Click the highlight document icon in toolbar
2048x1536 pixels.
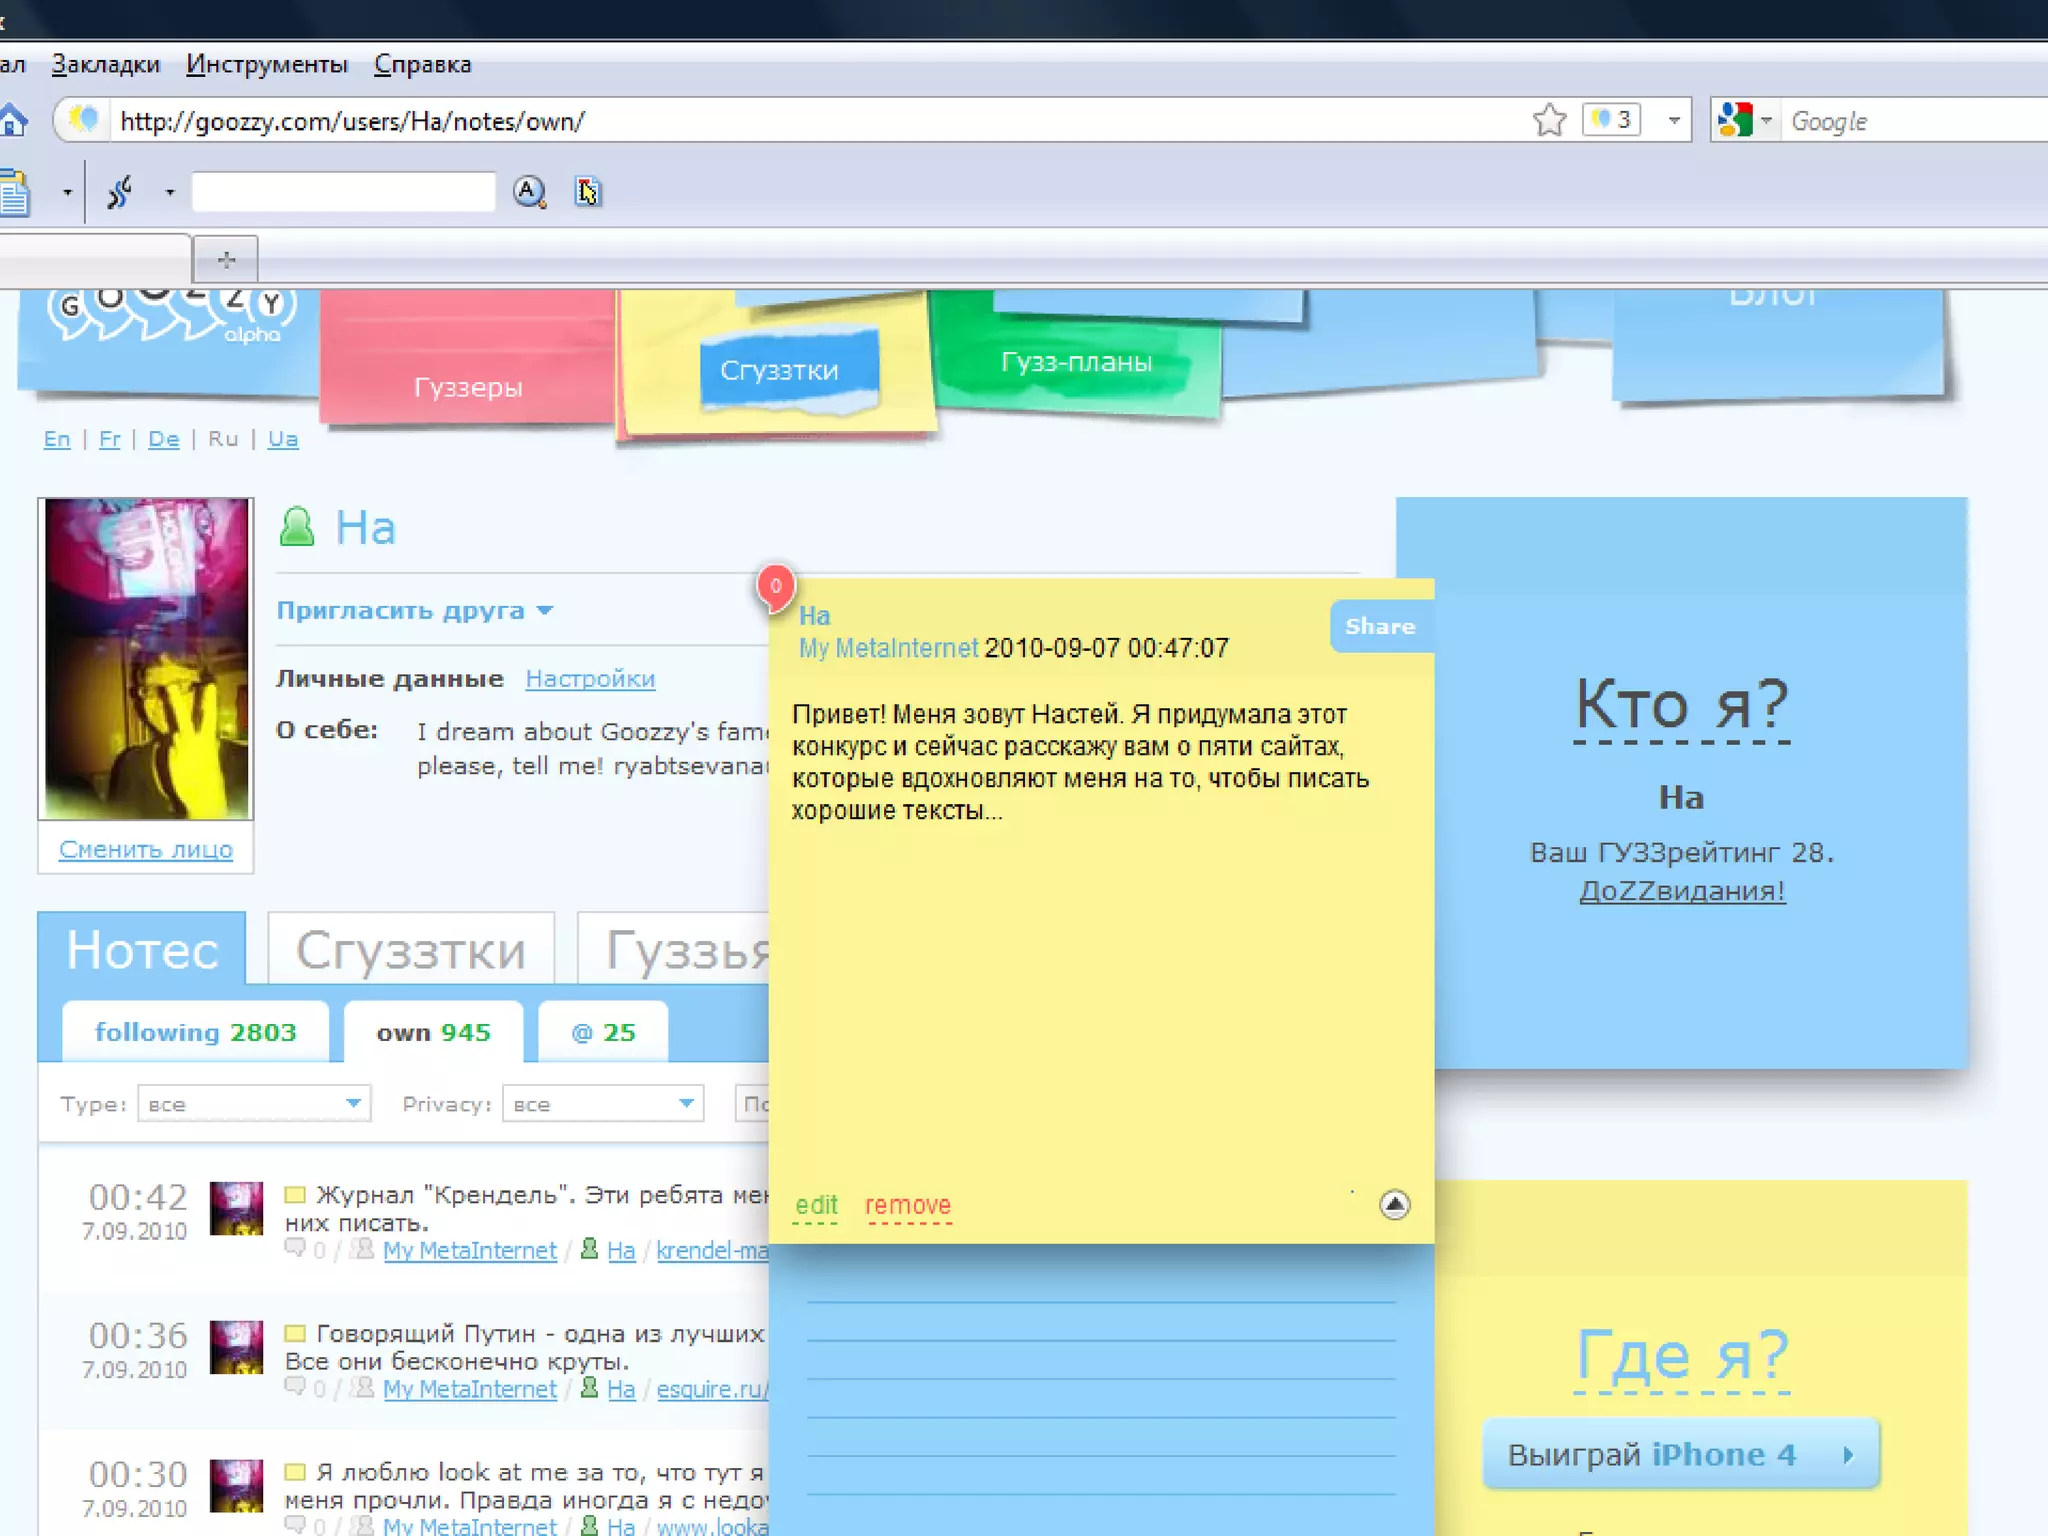(587, 191)
